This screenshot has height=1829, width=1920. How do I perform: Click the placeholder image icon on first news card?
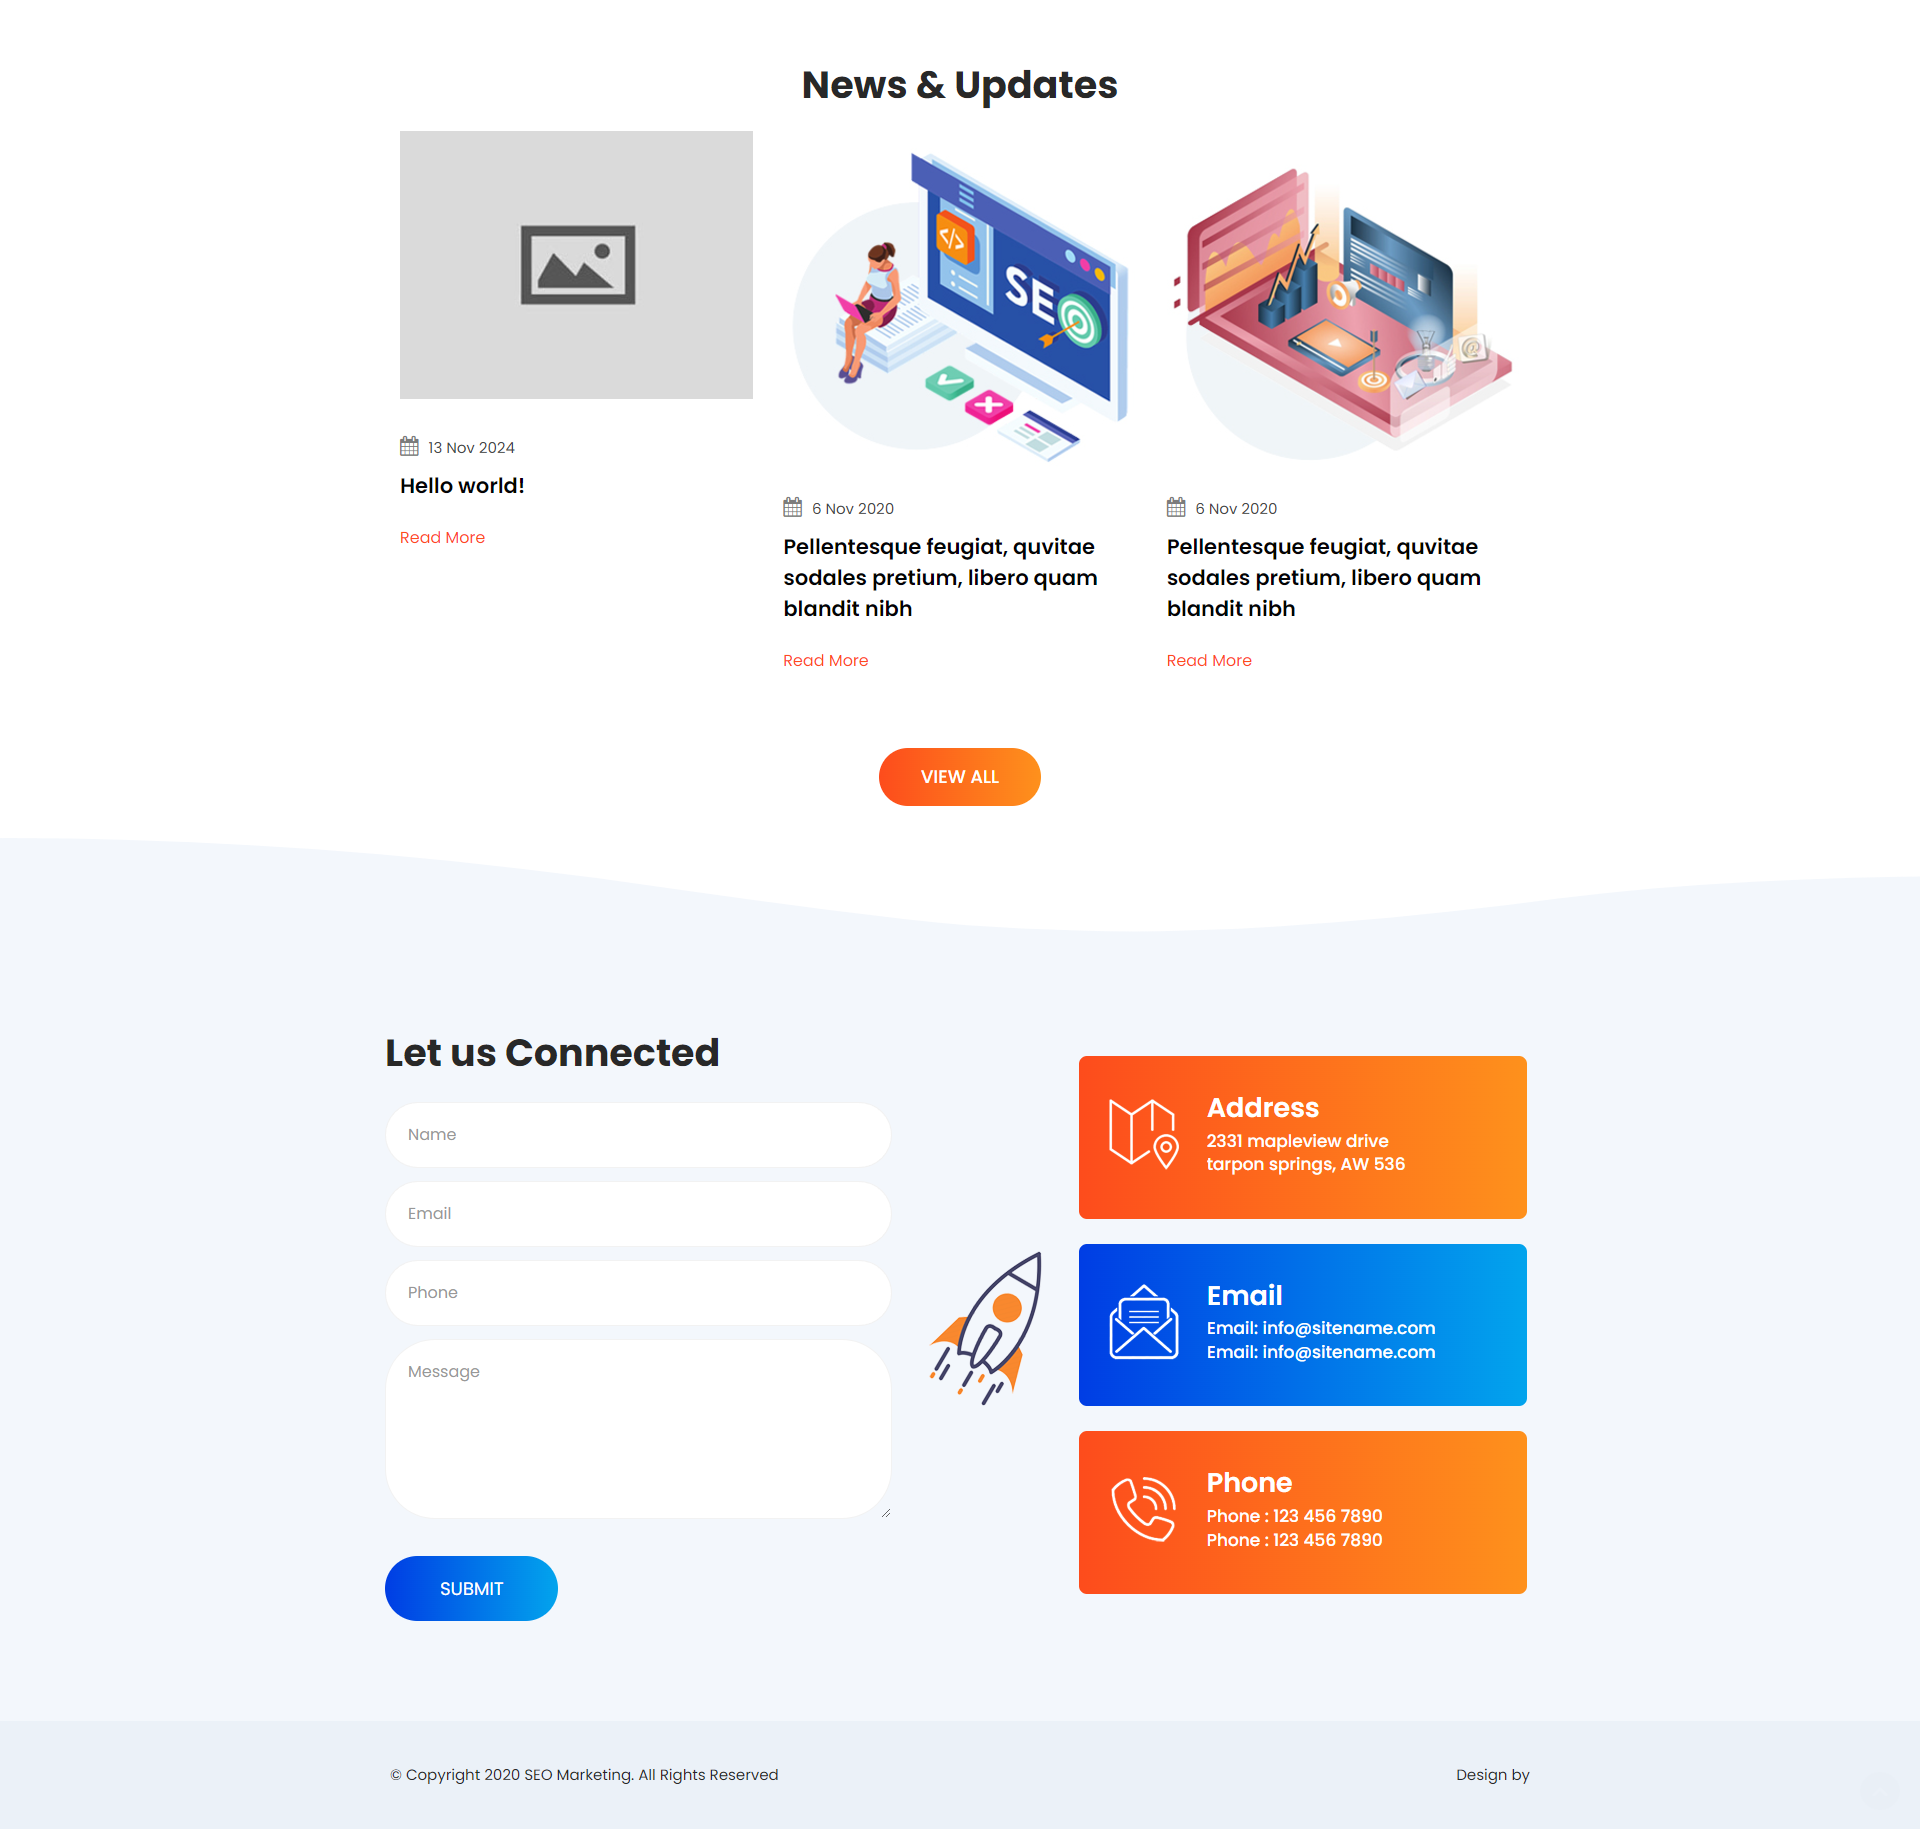(x=576, y=266)
